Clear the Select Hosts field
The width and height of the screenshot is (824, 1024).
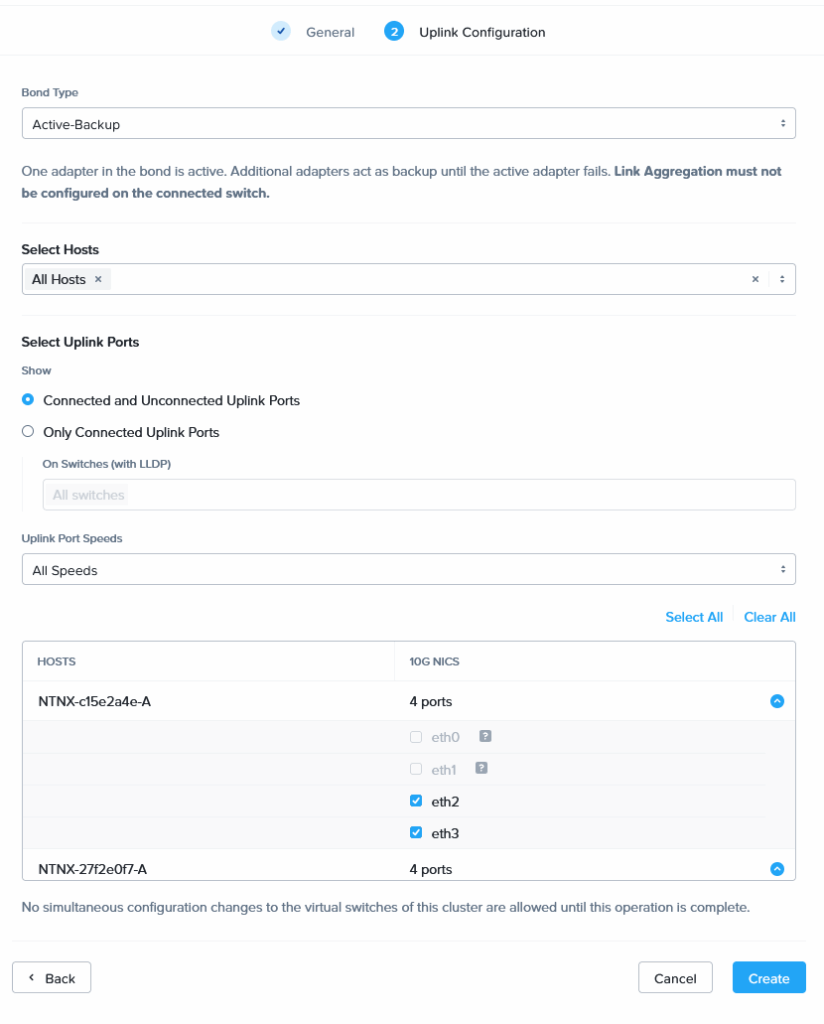(x=755, y=280)
